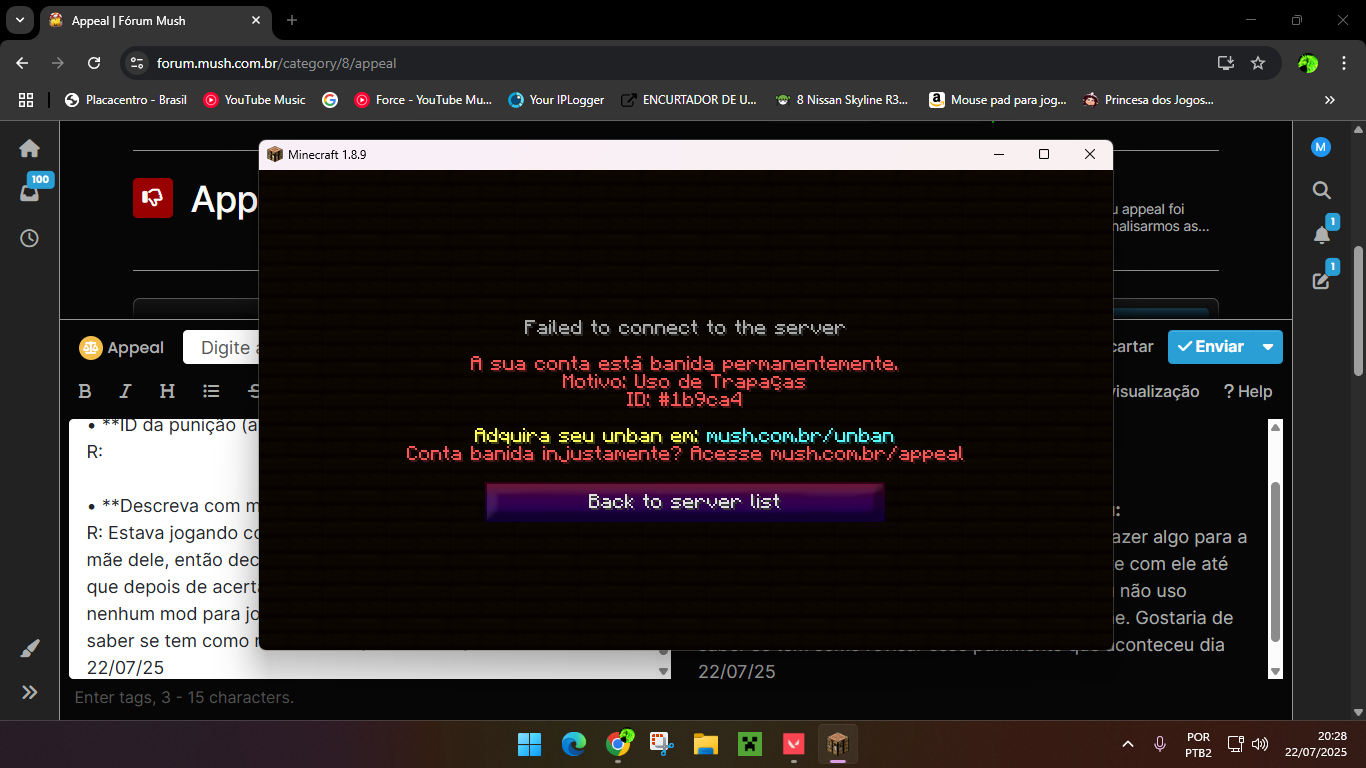Open Mouse pad para jog... bookmark
The width and height of the screenshot is (1366, 768).
point(998,100)
